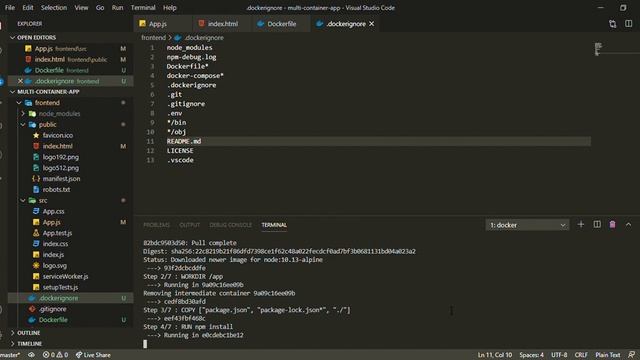Click Ln 11, Col 10 in status bar
Viewport: 640px width, 360px height.
coord(495,355)
